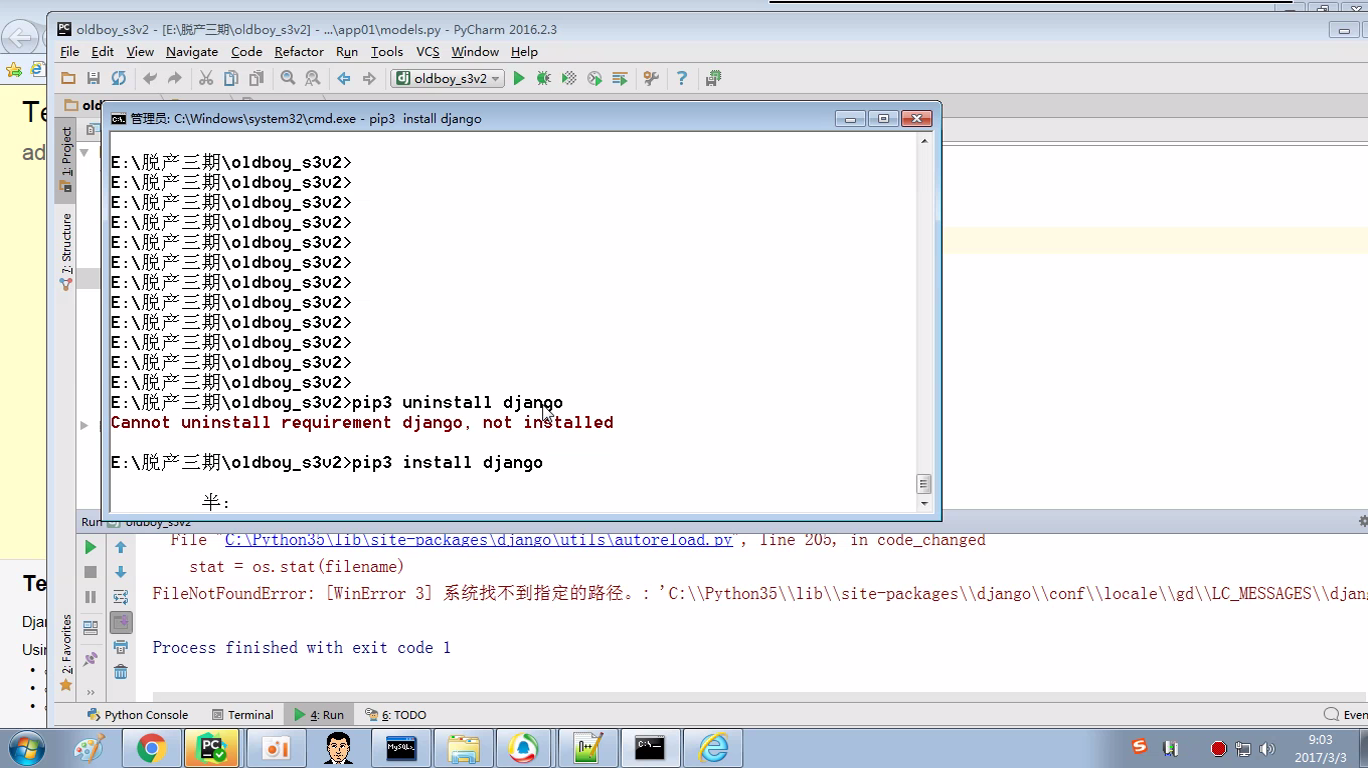This screenshot has width=1368, height=768.
Task: Click the Replace toolbar icon
Action: click(x=313, y=78)
